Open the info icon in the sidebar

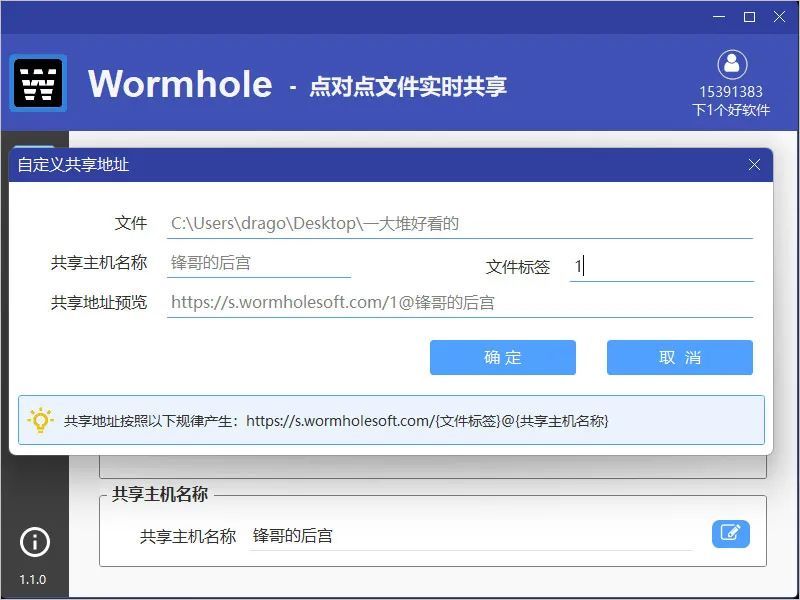(35, 542)
